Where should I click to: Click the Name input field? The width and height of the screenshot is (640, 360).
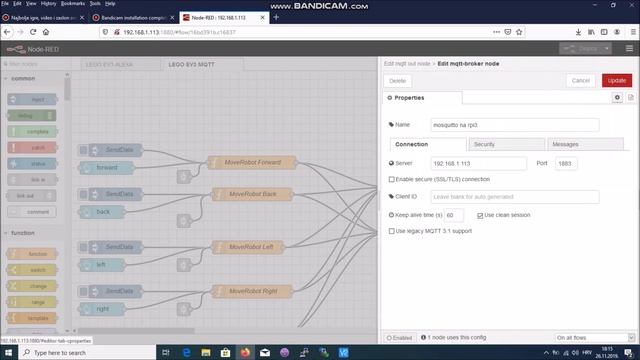tap(515, 125)
